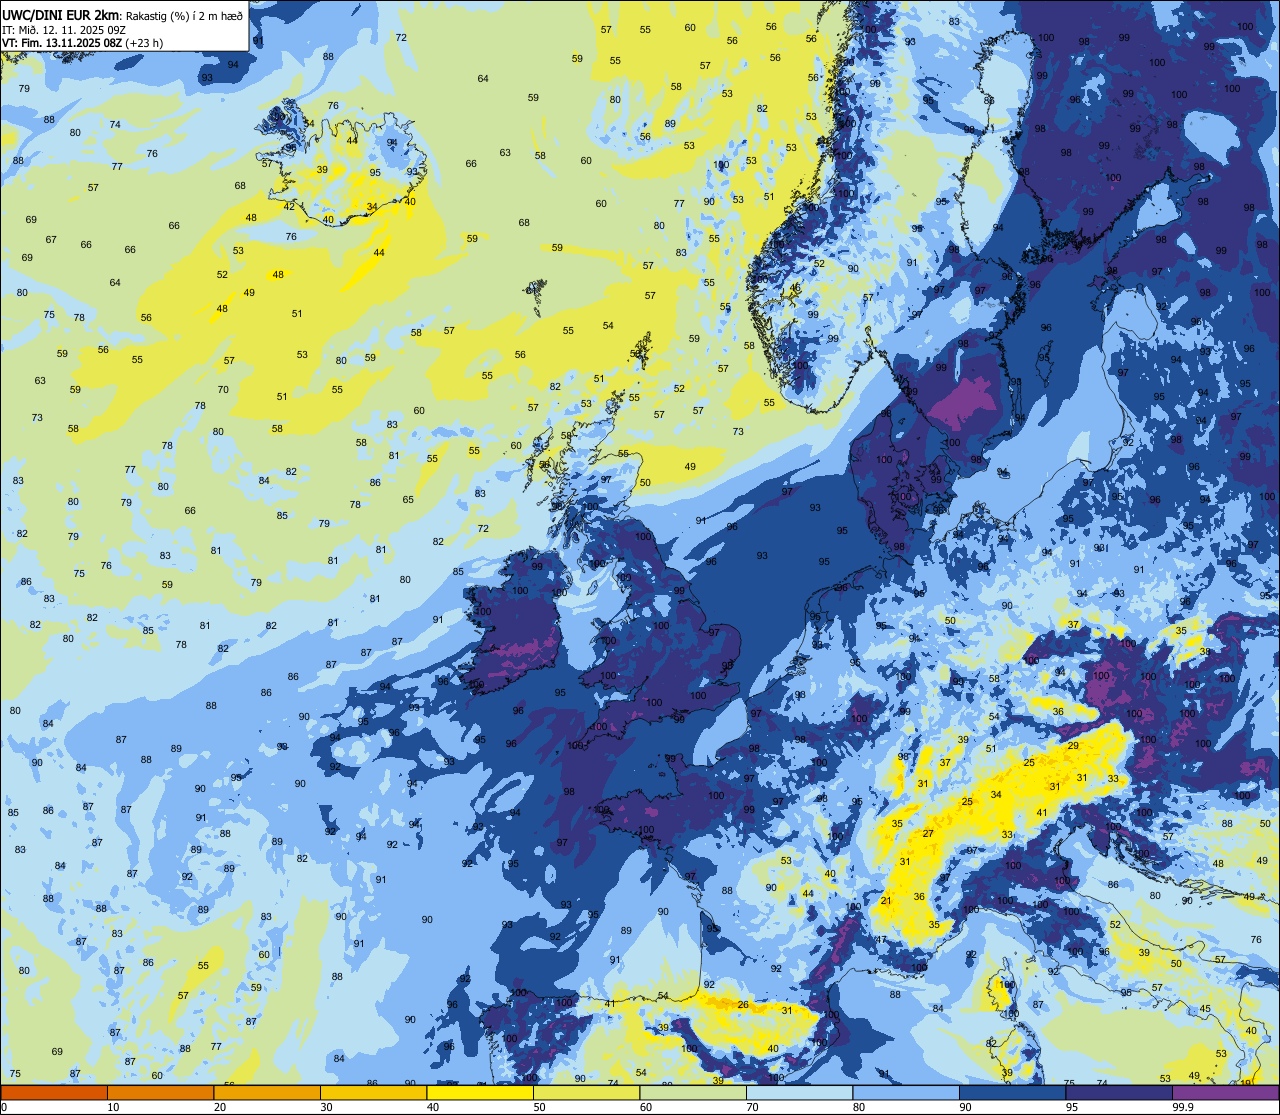Click the legend label "90"

(x=965, y=1107)
